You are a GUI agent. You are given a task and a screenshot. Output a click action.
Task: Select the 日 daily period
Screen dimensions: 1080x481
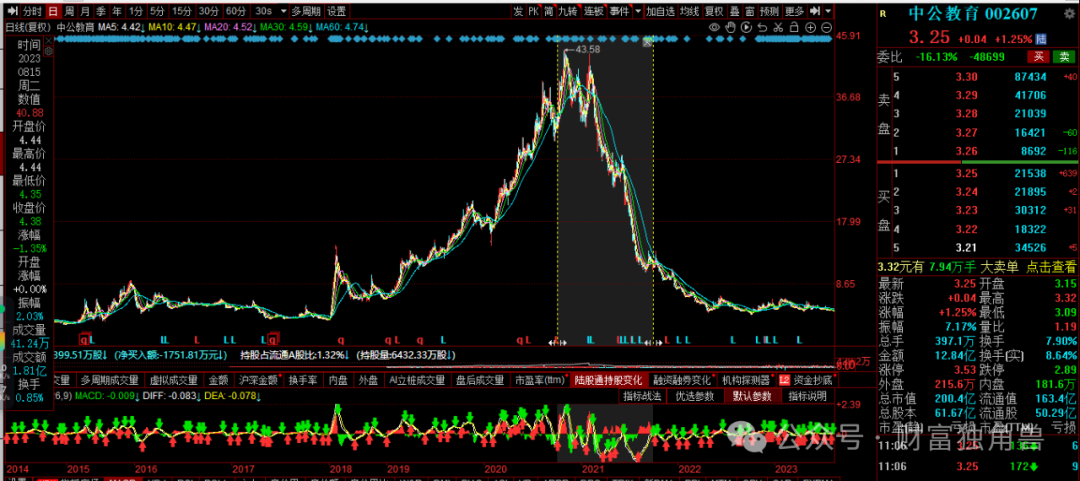click(53, 11)
